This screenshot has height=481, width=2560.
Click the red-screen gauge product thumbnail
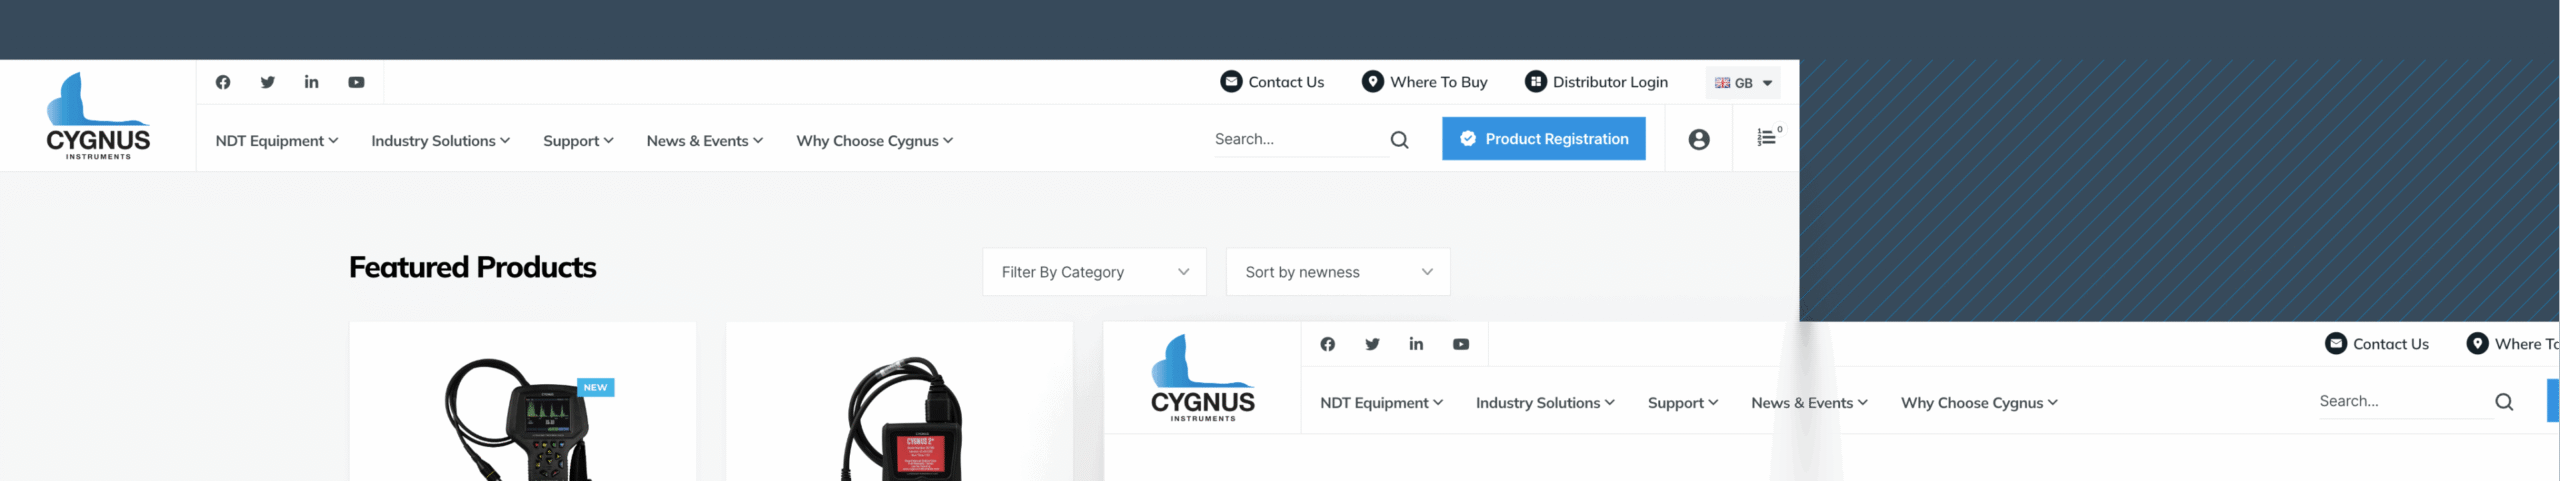pyautogui.click(x=904, y=419)
